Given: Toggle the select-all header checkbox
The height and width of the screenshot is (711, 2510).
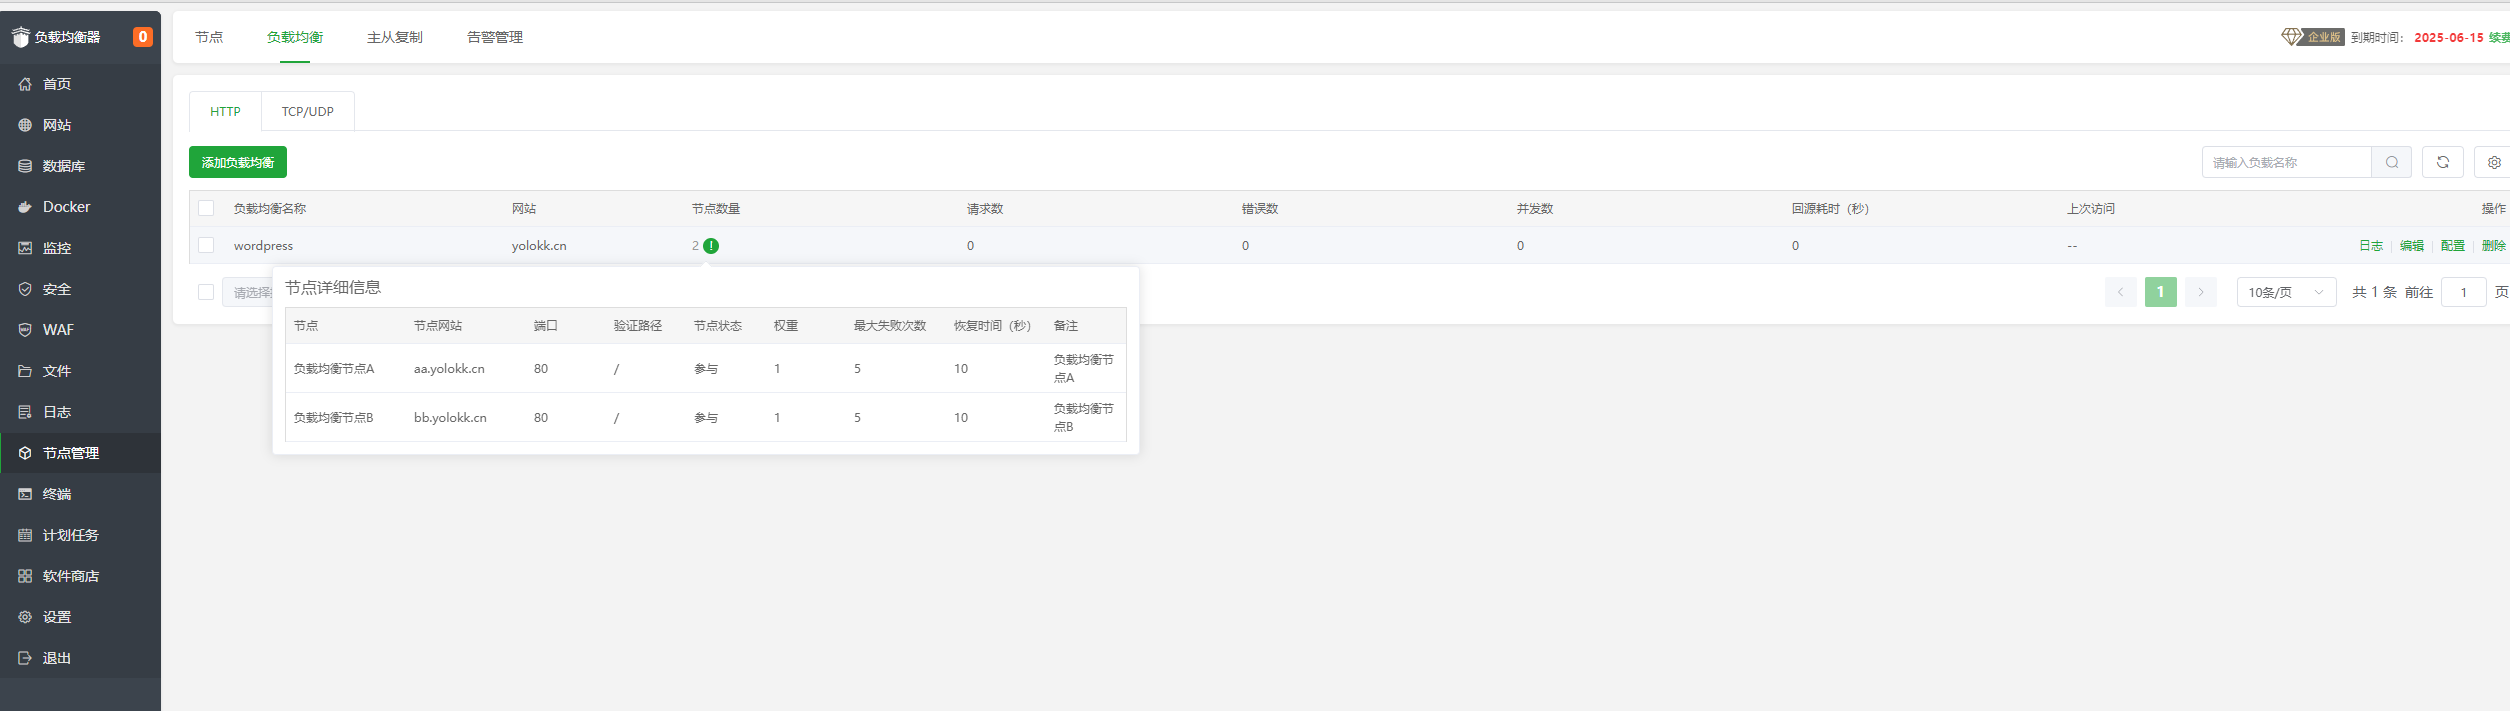Looking at the screenshot, I should point(206,208).
